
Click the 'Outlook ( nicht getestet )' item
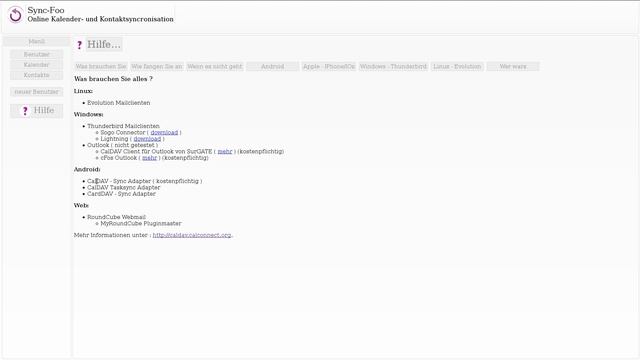pyautogui.click(x=122, y=145)
